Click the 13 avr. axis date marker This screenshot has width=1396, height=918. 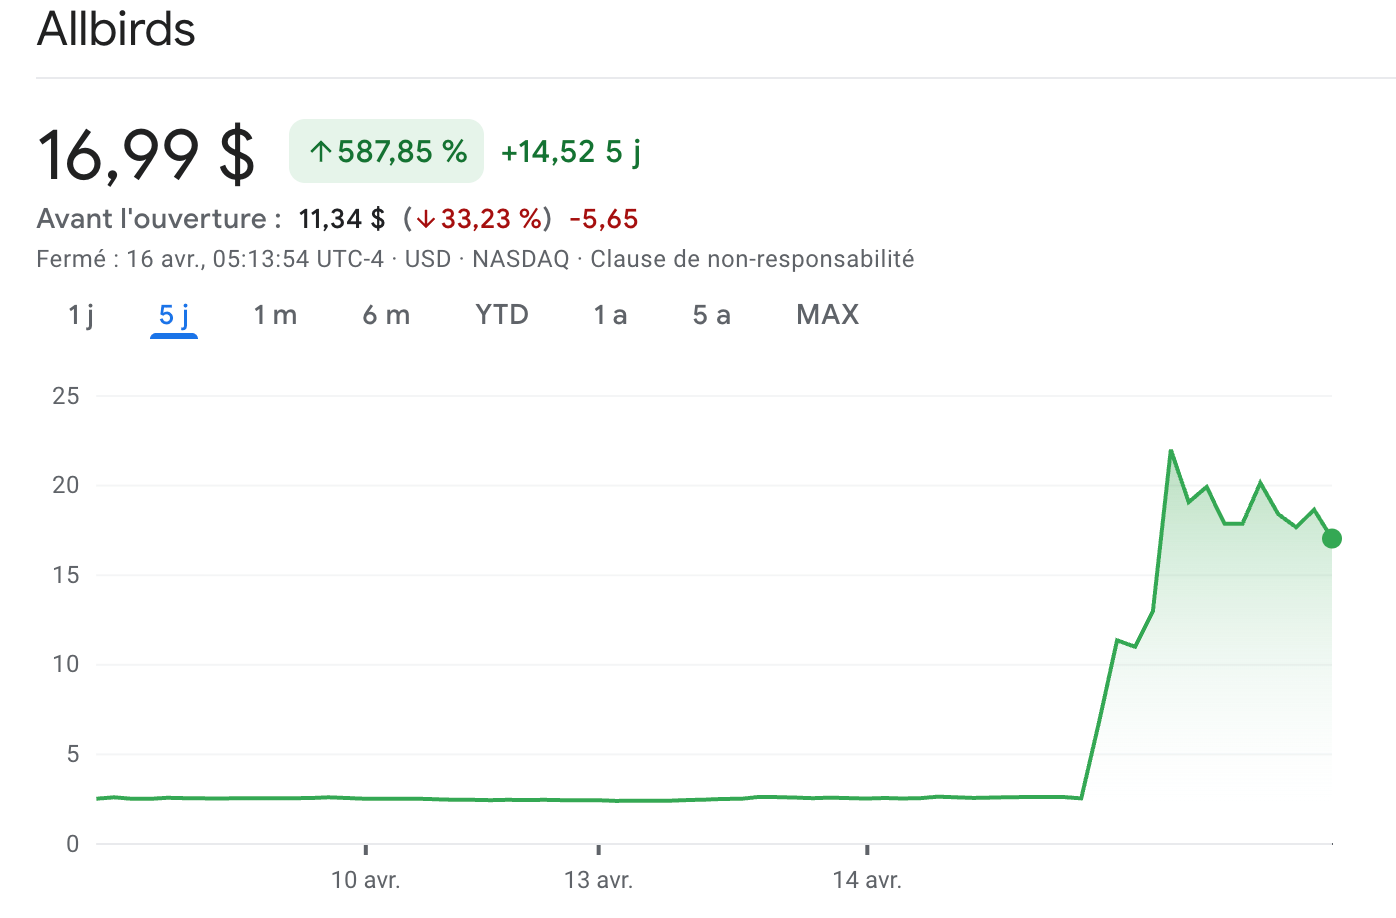(598, 880)
